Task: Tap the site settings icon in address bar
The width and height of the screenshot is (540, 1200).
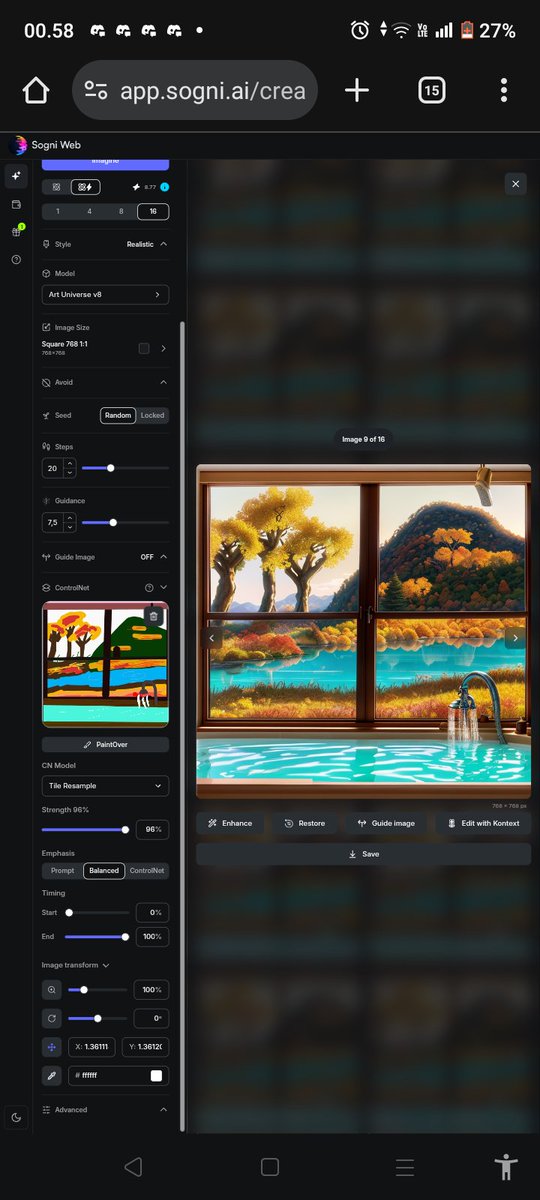Action: click(96, 91)
